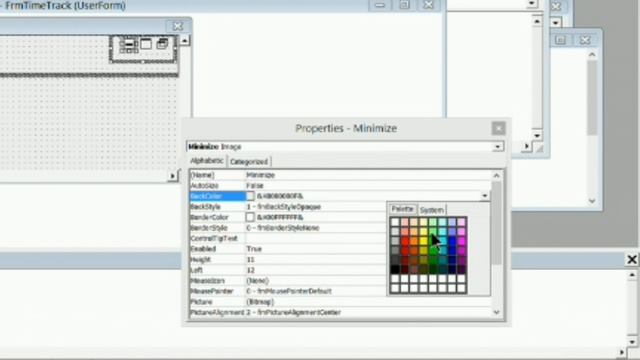Click the Height value 11

click(250, 260)
